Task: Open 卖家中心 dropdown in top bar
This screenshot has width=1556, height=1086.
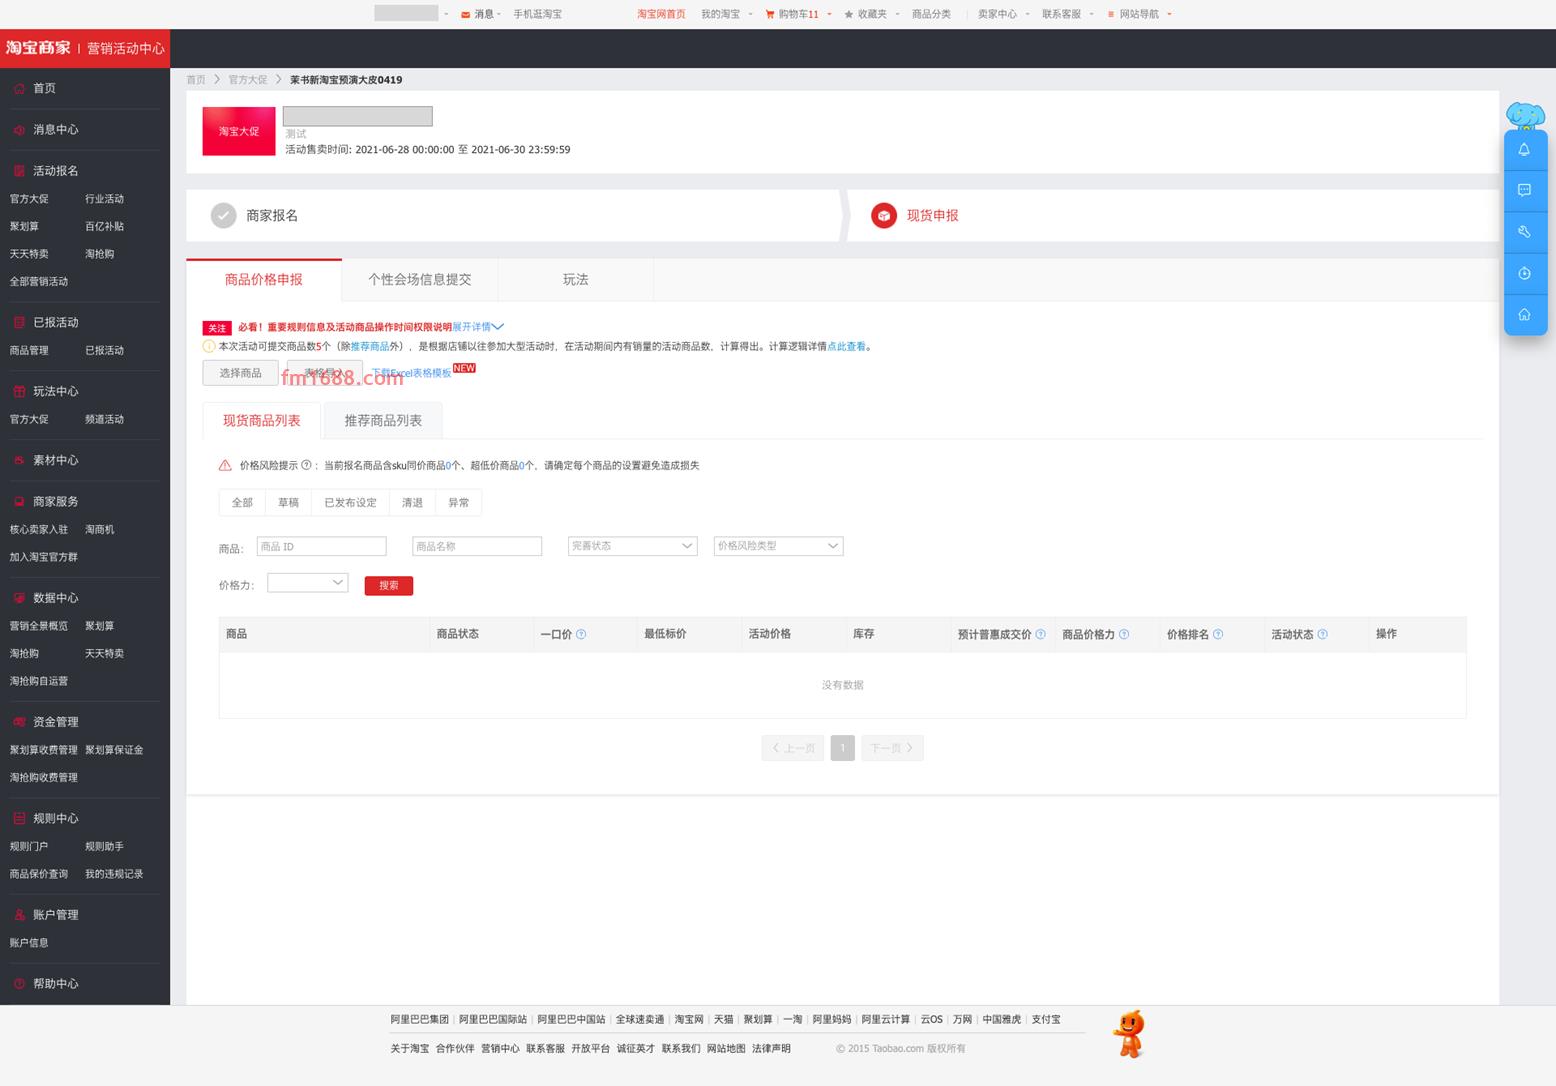Action: [1003, 14]
